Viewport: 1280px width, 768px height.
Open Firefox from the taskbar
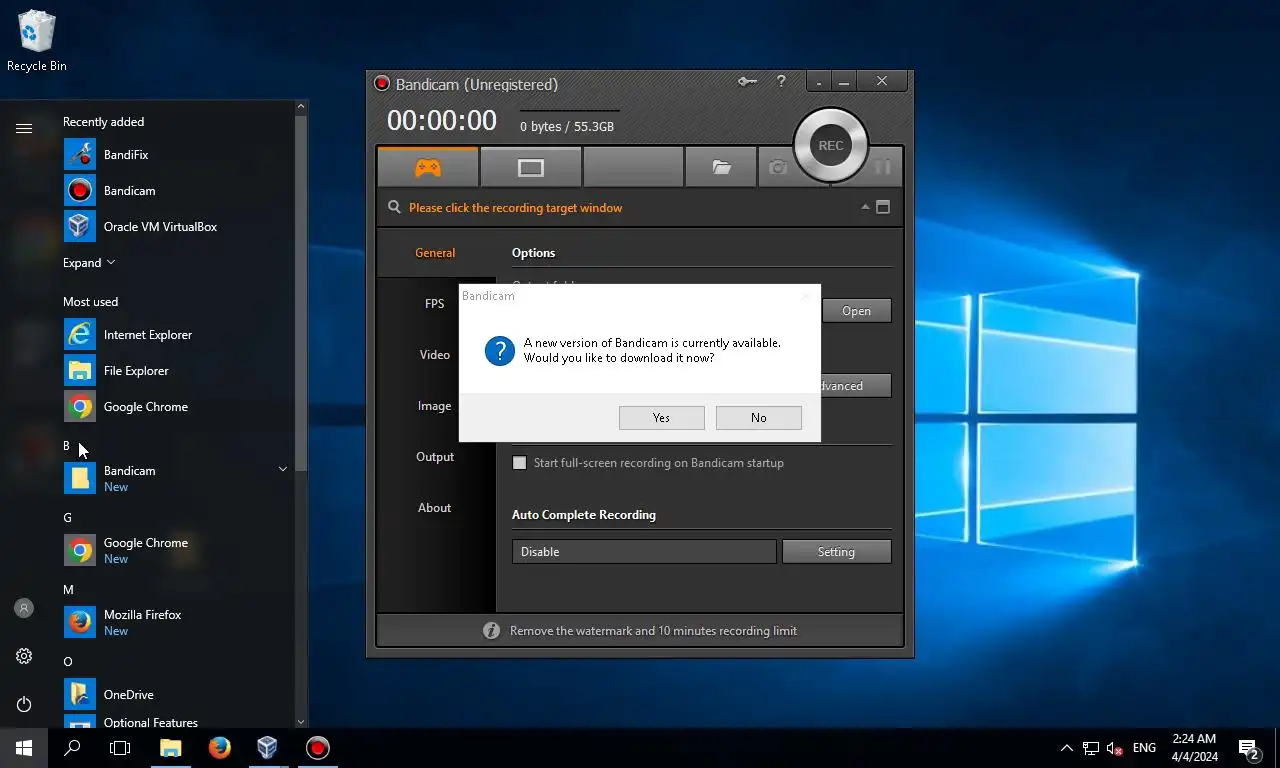tap(219, 748)
